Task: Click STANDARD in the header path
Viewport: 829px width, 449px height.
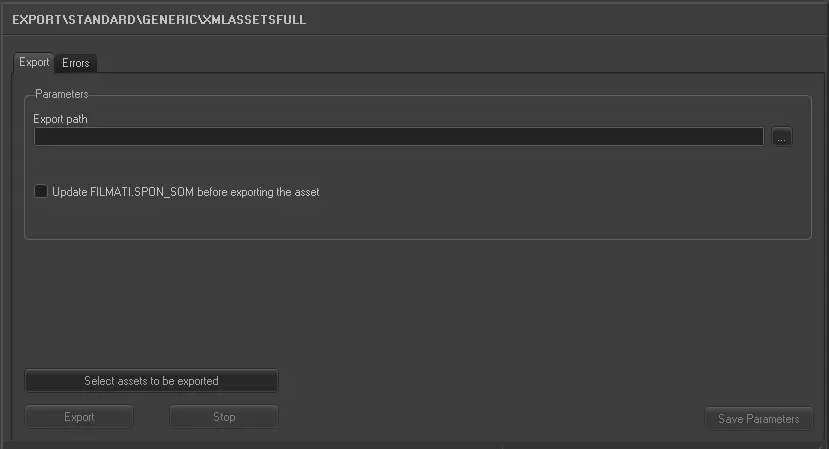Action: pyautogui.click(x=104, y=19)
